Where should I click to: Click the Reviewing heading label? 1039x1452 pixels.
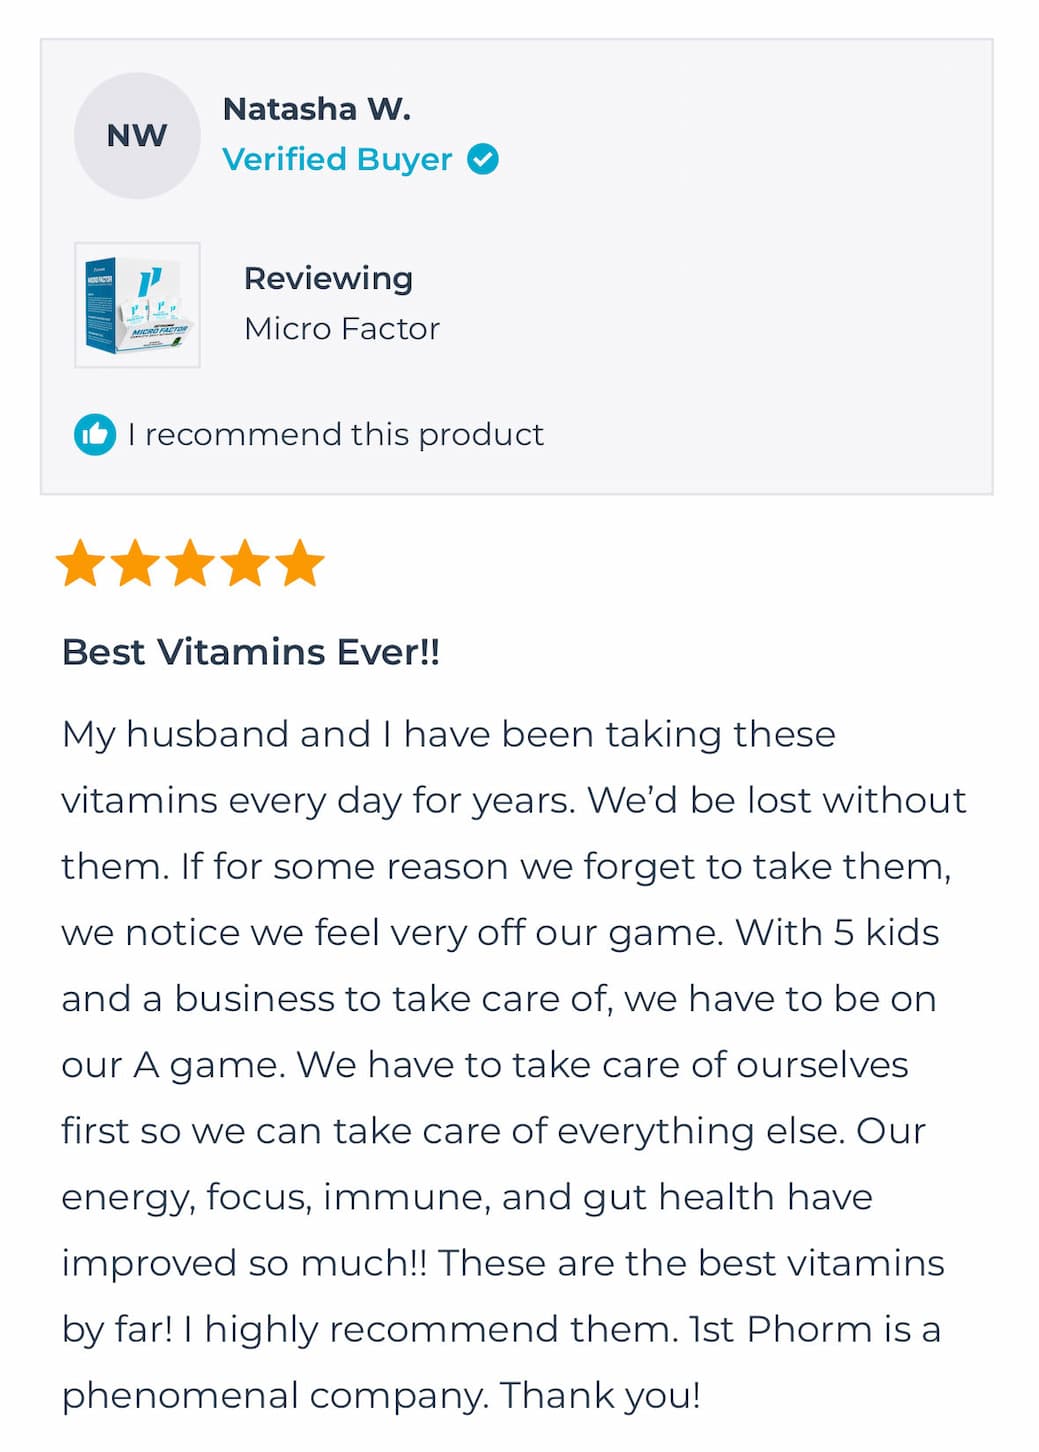pyautogui.click(x=328, y=278)
